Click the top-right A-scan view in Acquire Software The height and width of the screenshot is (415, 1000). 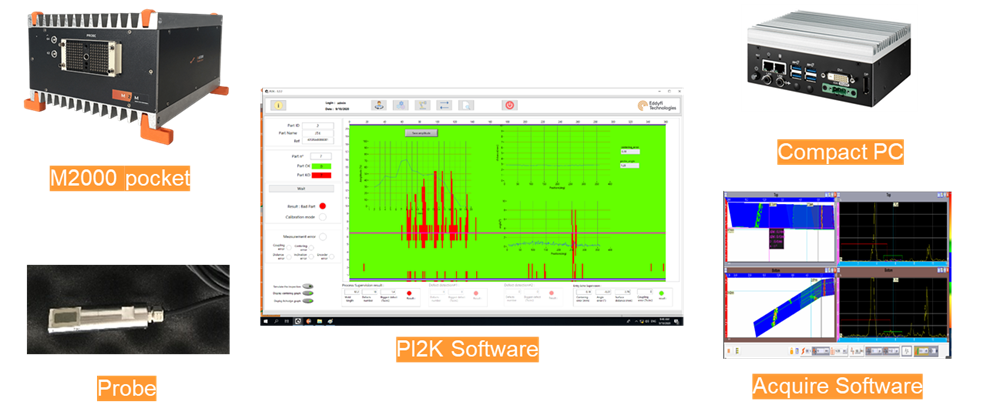pos(893,229)
